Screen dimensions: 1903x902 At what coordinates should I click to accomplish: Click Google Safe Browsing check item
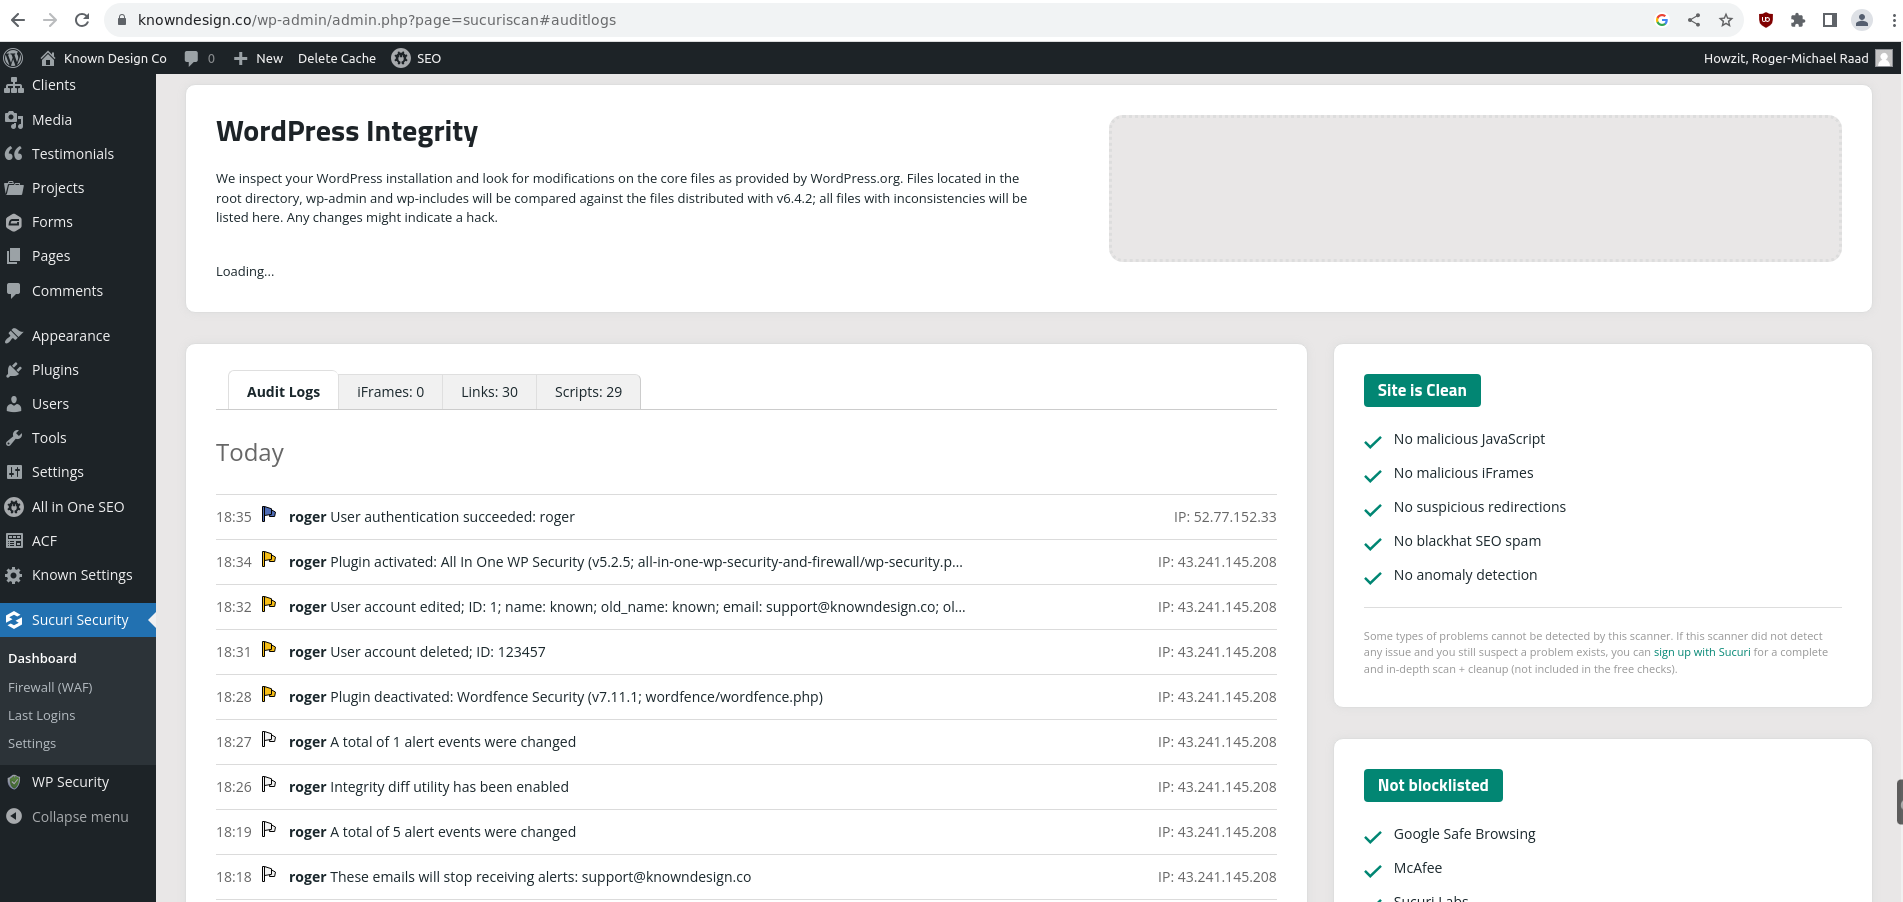point(1464,834)
